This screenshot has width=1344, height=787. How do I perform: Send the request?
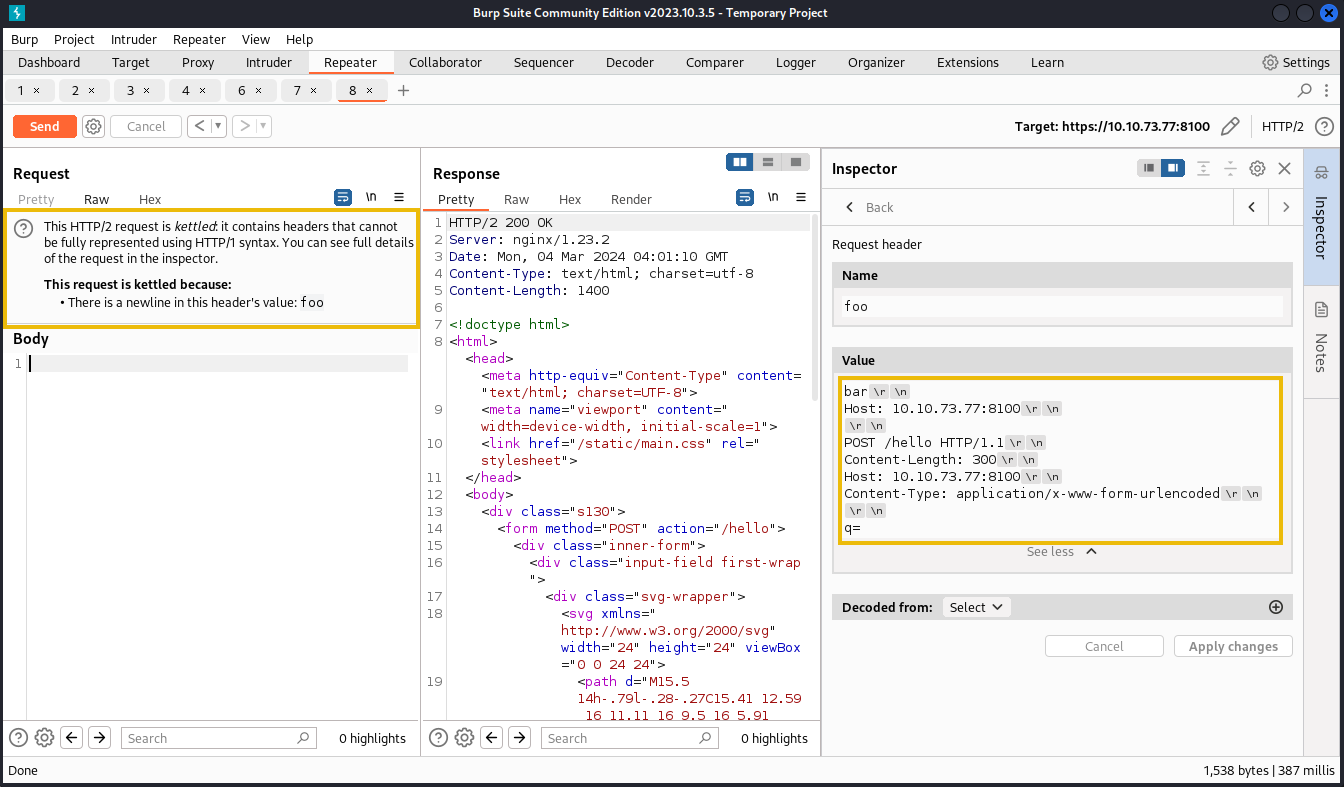45,127
